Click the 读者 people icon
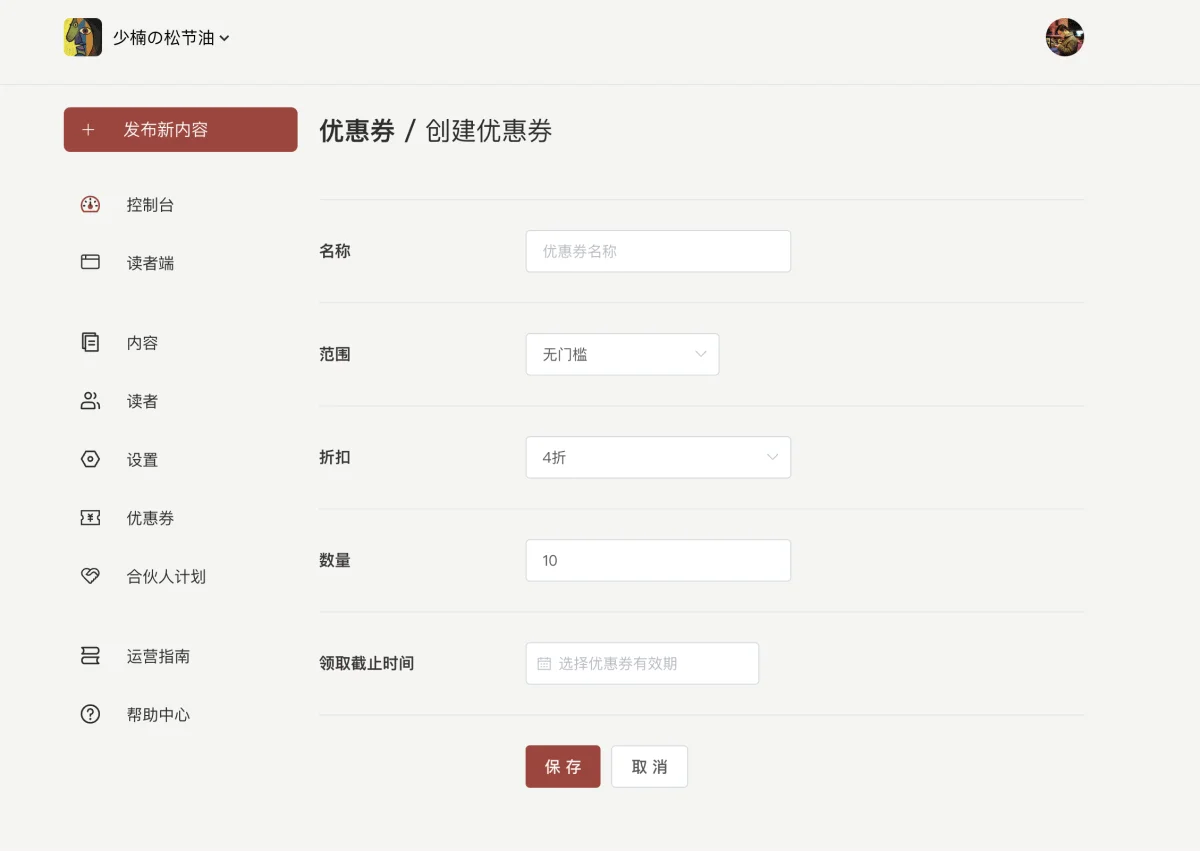1200x851 pixels. pyautogui.click(x=90, y=401)
